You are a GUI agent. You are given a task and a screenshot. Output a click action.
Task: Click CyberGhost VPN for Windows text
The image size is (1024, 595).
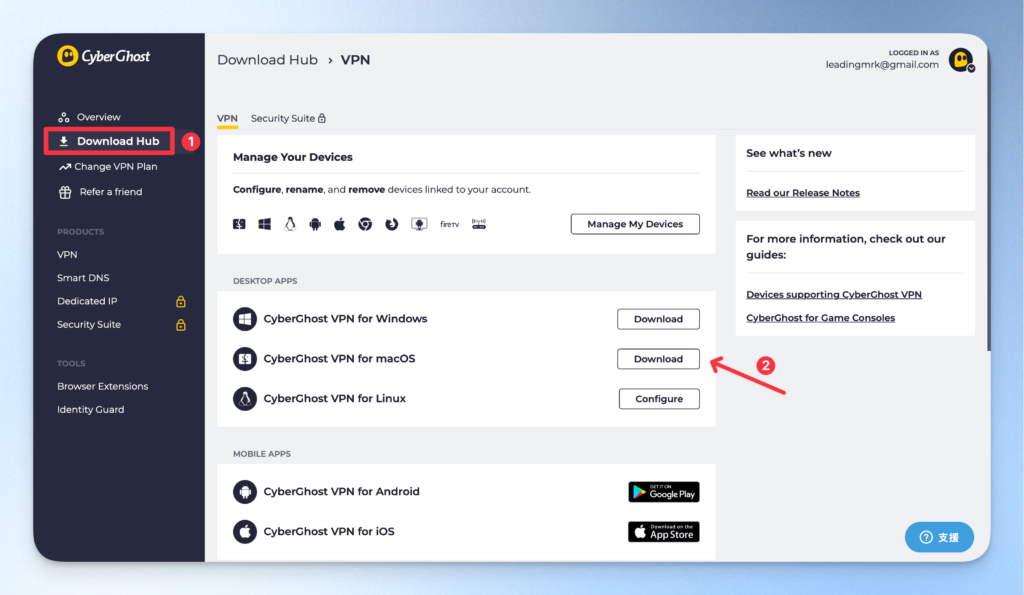pos(345,319)
